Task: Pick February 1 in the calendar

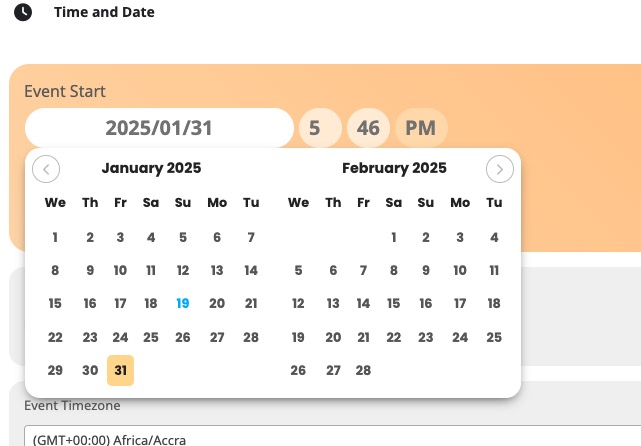Action: click(394, 237)
